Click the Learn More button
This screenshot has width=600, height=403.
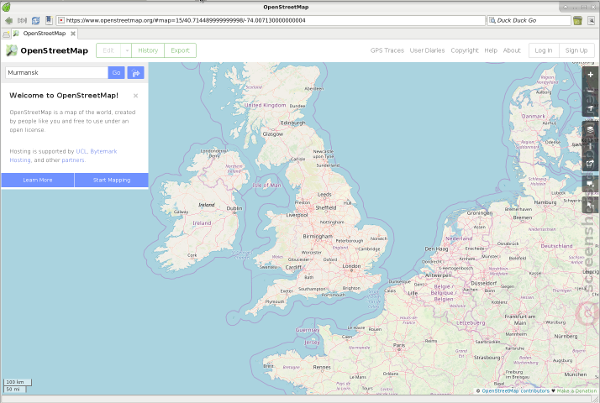(38, 180)
